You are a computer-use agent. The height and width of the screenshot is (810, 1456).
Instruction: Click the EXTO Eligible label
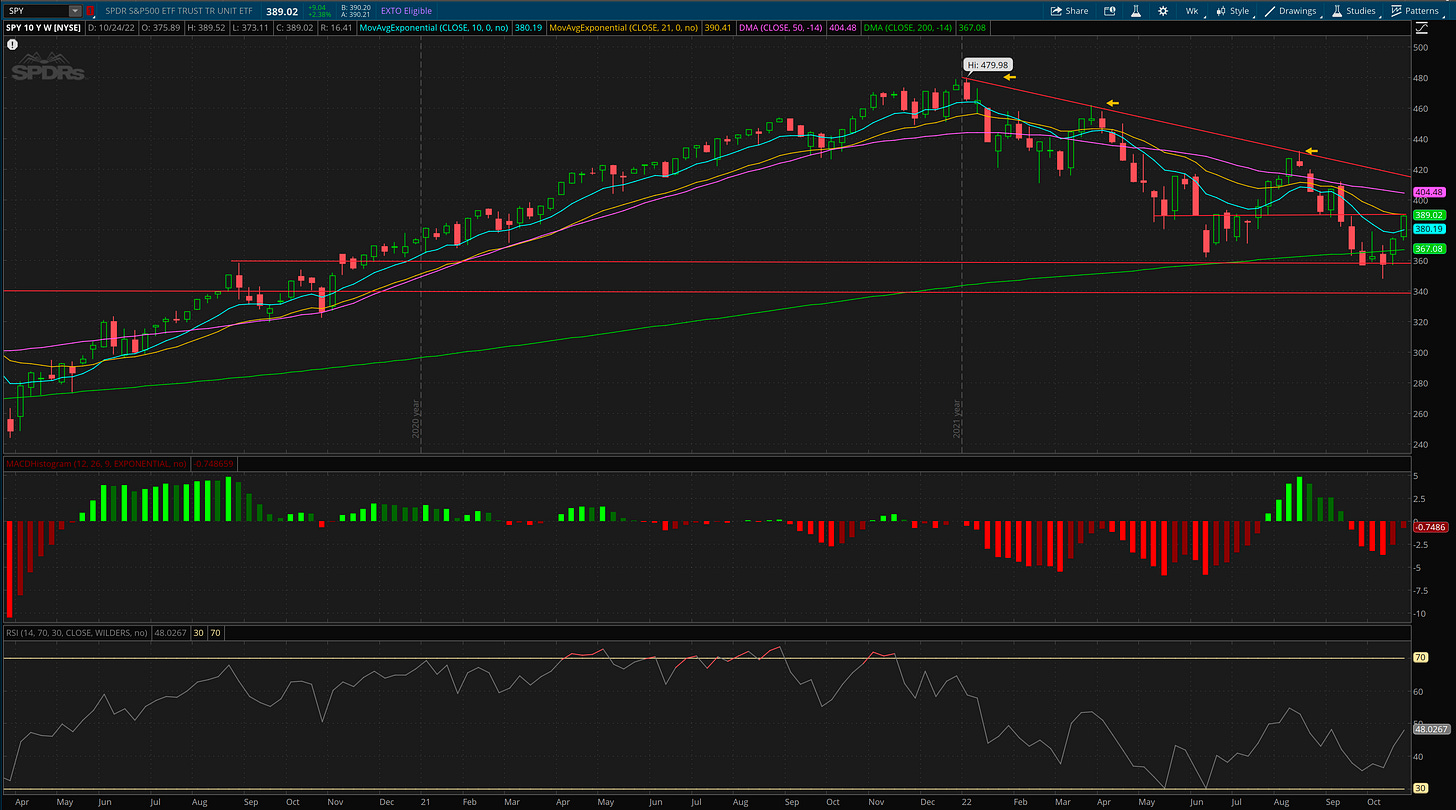[x=406, y=11]
